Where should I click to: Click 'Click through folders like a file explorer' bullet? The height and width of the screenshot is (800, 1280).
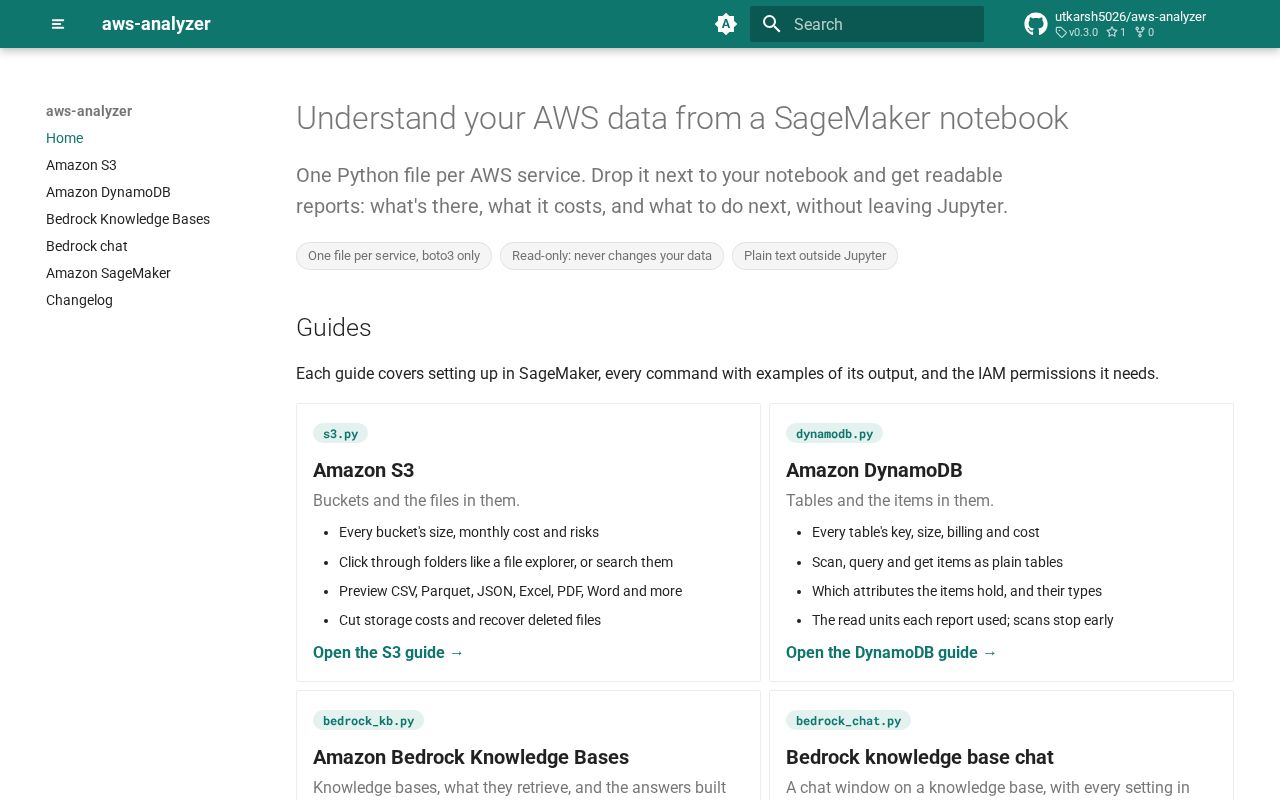click(x=506, y=562)
